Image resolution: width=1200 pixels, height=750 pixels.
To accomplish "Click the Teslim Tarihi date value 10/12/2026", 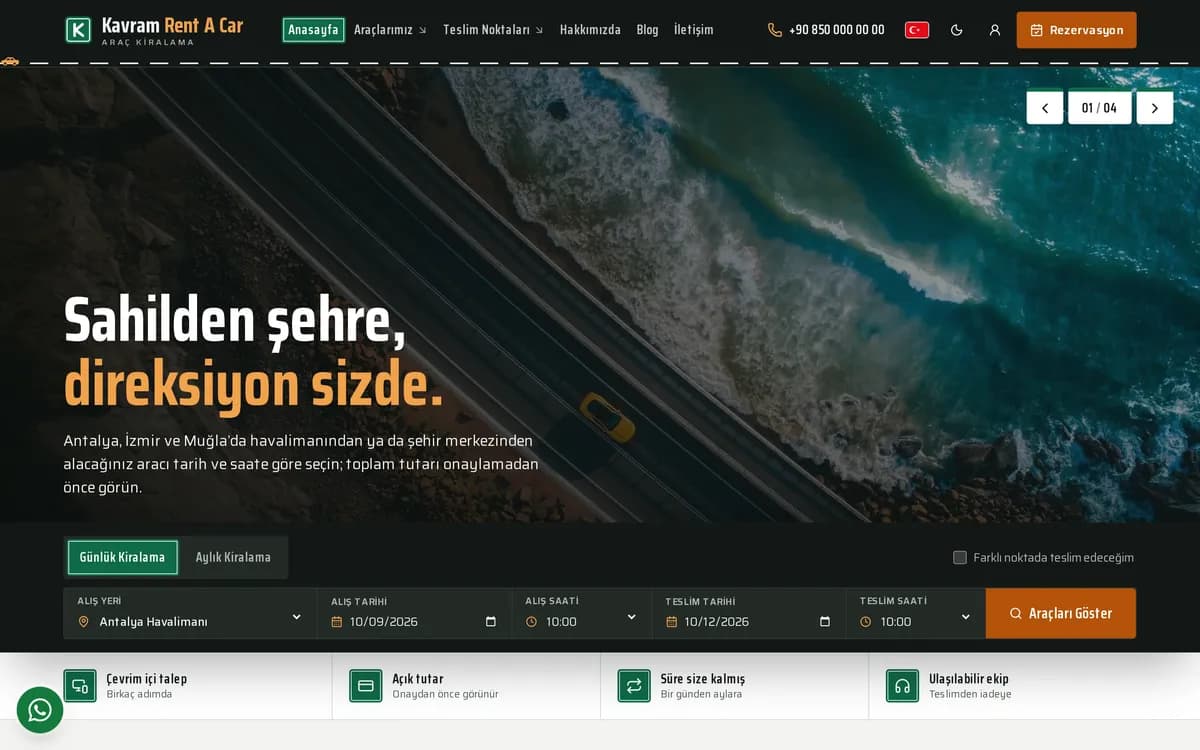I will 717,621.
